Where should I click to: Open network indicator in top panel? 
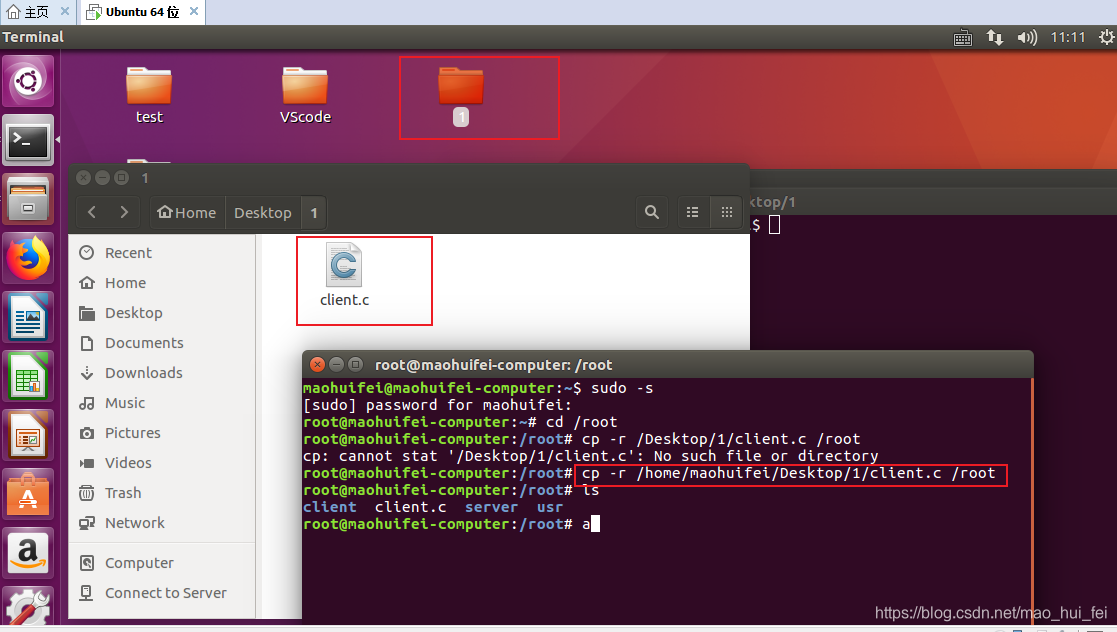point(995,38)
